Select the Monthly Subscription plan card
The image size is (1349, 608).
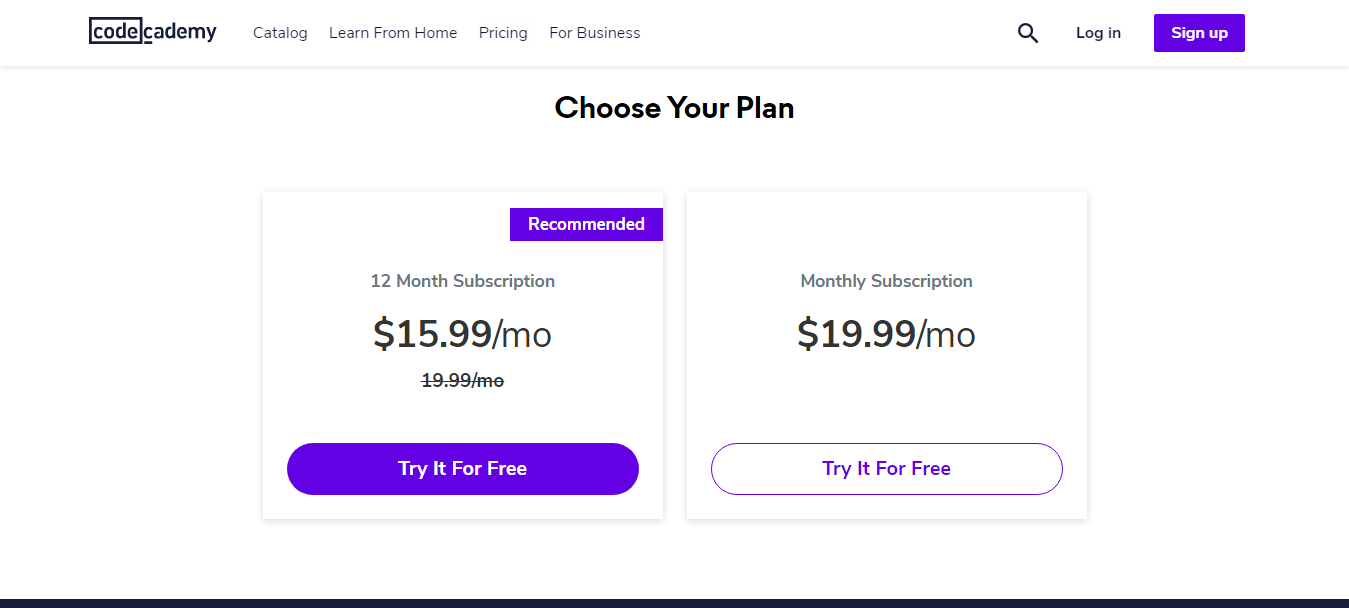886,355
